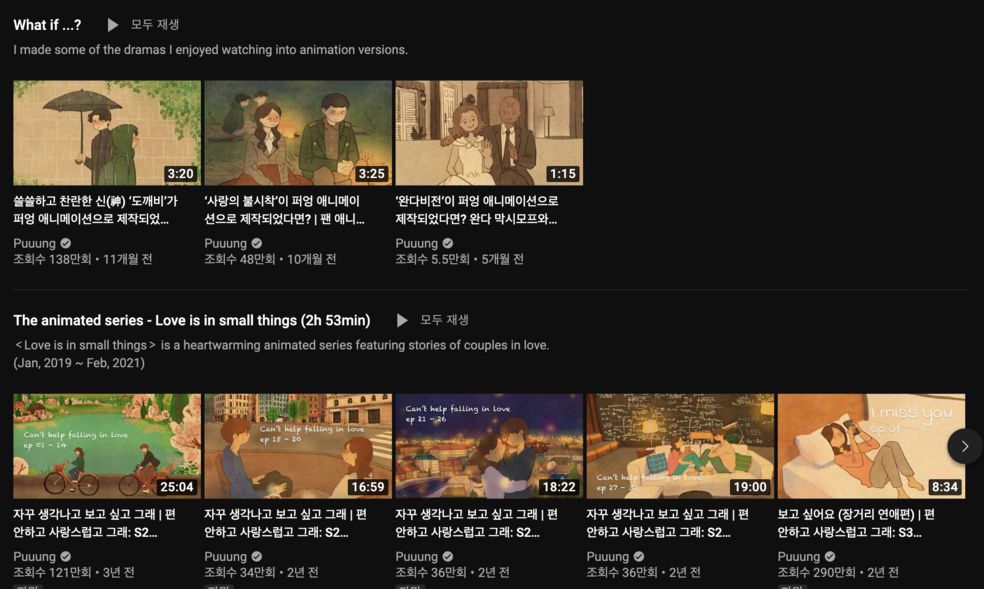Open the 보고 싶어요 (장거리 연애편) video title
The width and height of the screenshot is (984, 589).
(856, 523)
